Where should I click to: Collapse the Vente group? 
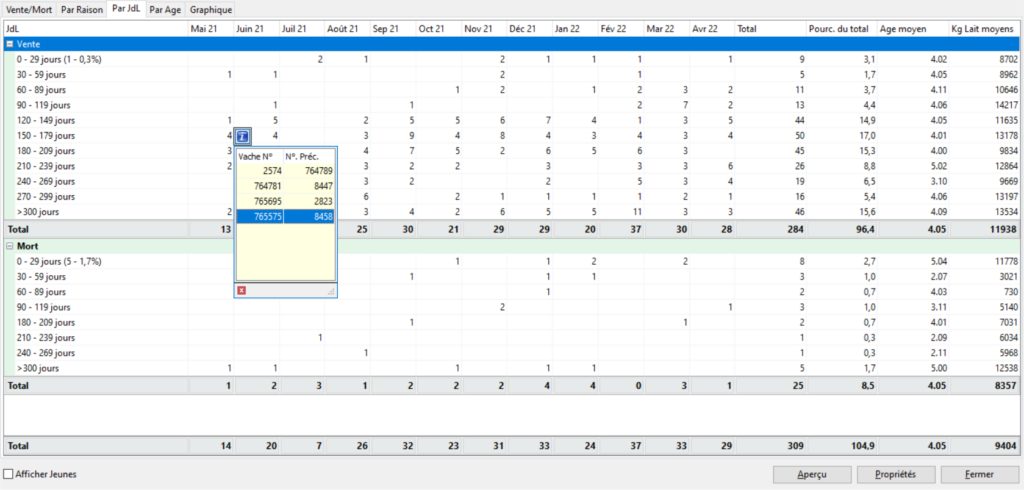(10, 44)
